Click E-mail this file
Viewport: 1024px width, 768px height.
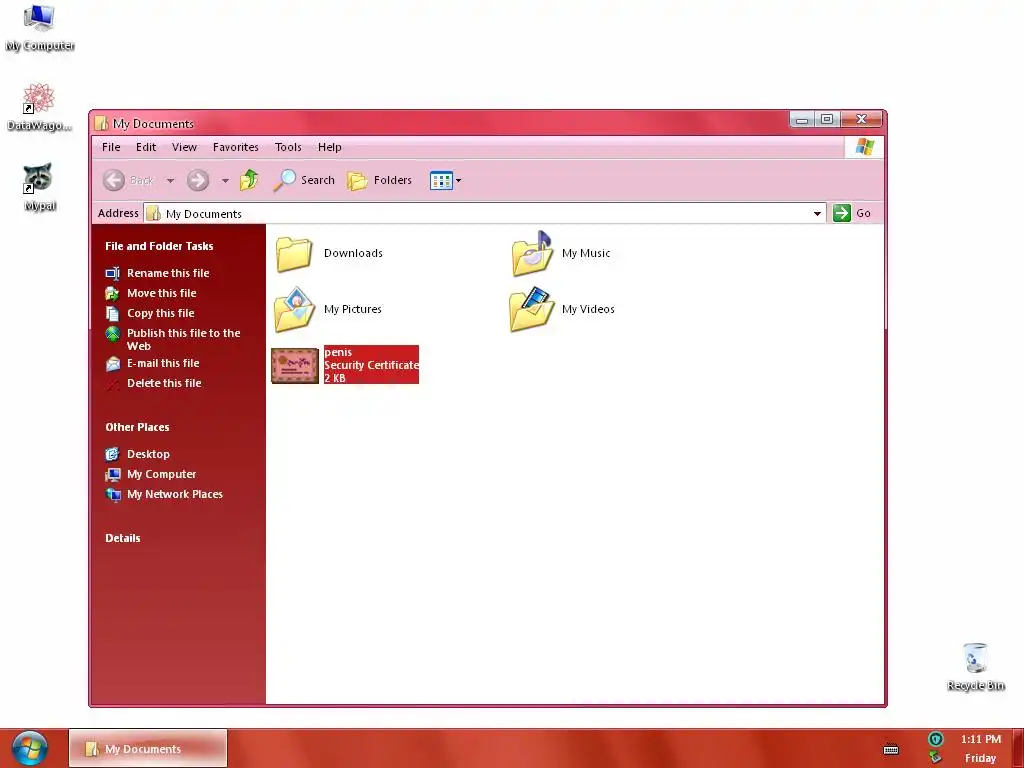click(x=163, y=363)
